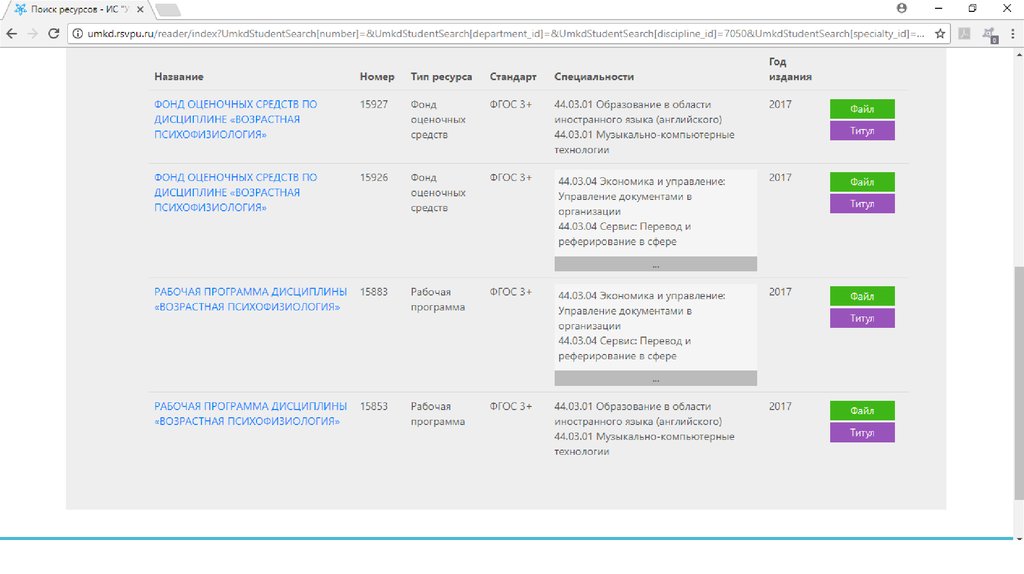Open a new browser tab
Screen dimensions: 1024x574
(x=168, y=10)
